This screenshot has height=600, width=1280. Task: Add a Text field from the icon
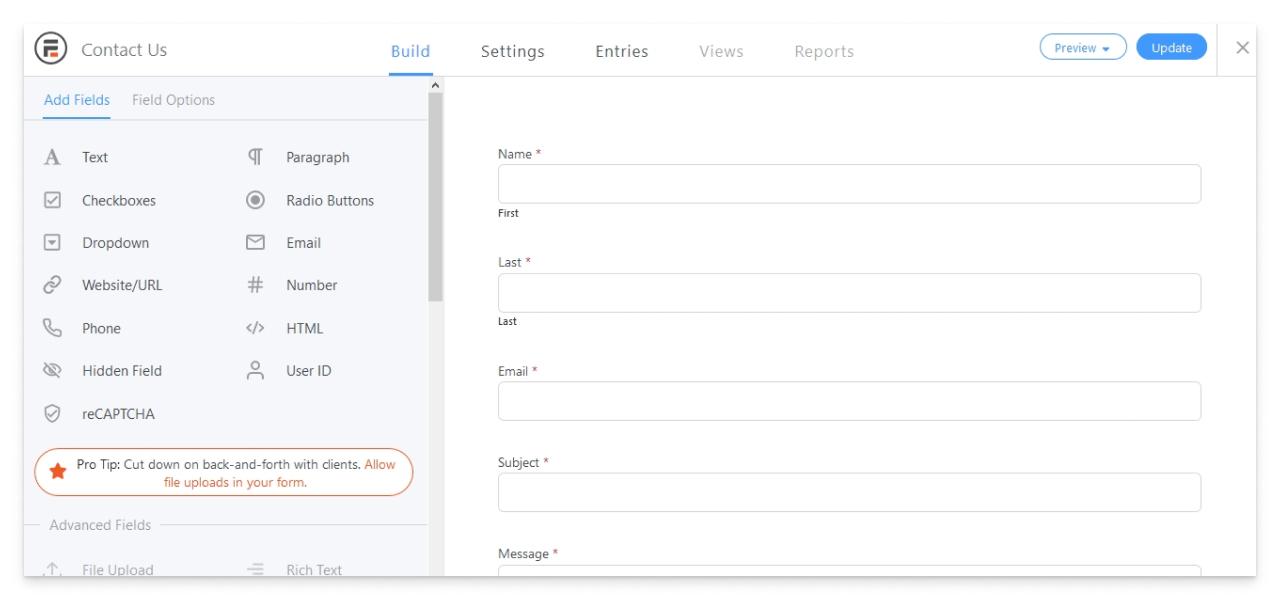[x=53, y=157]
